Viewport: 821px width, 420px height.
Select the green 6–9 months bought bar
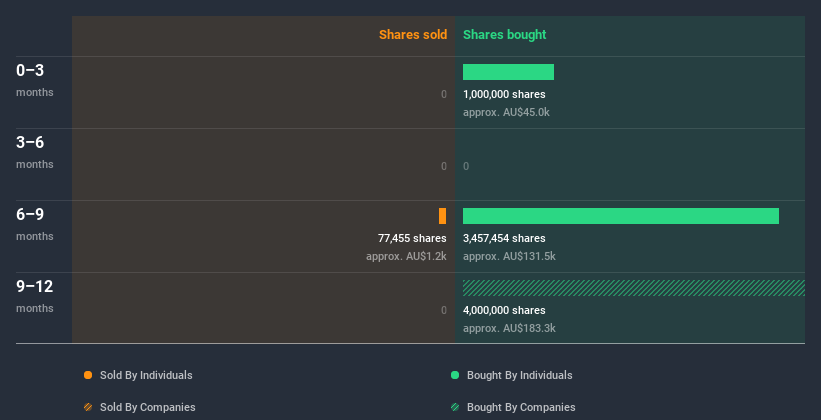click(x=620, y=216)
